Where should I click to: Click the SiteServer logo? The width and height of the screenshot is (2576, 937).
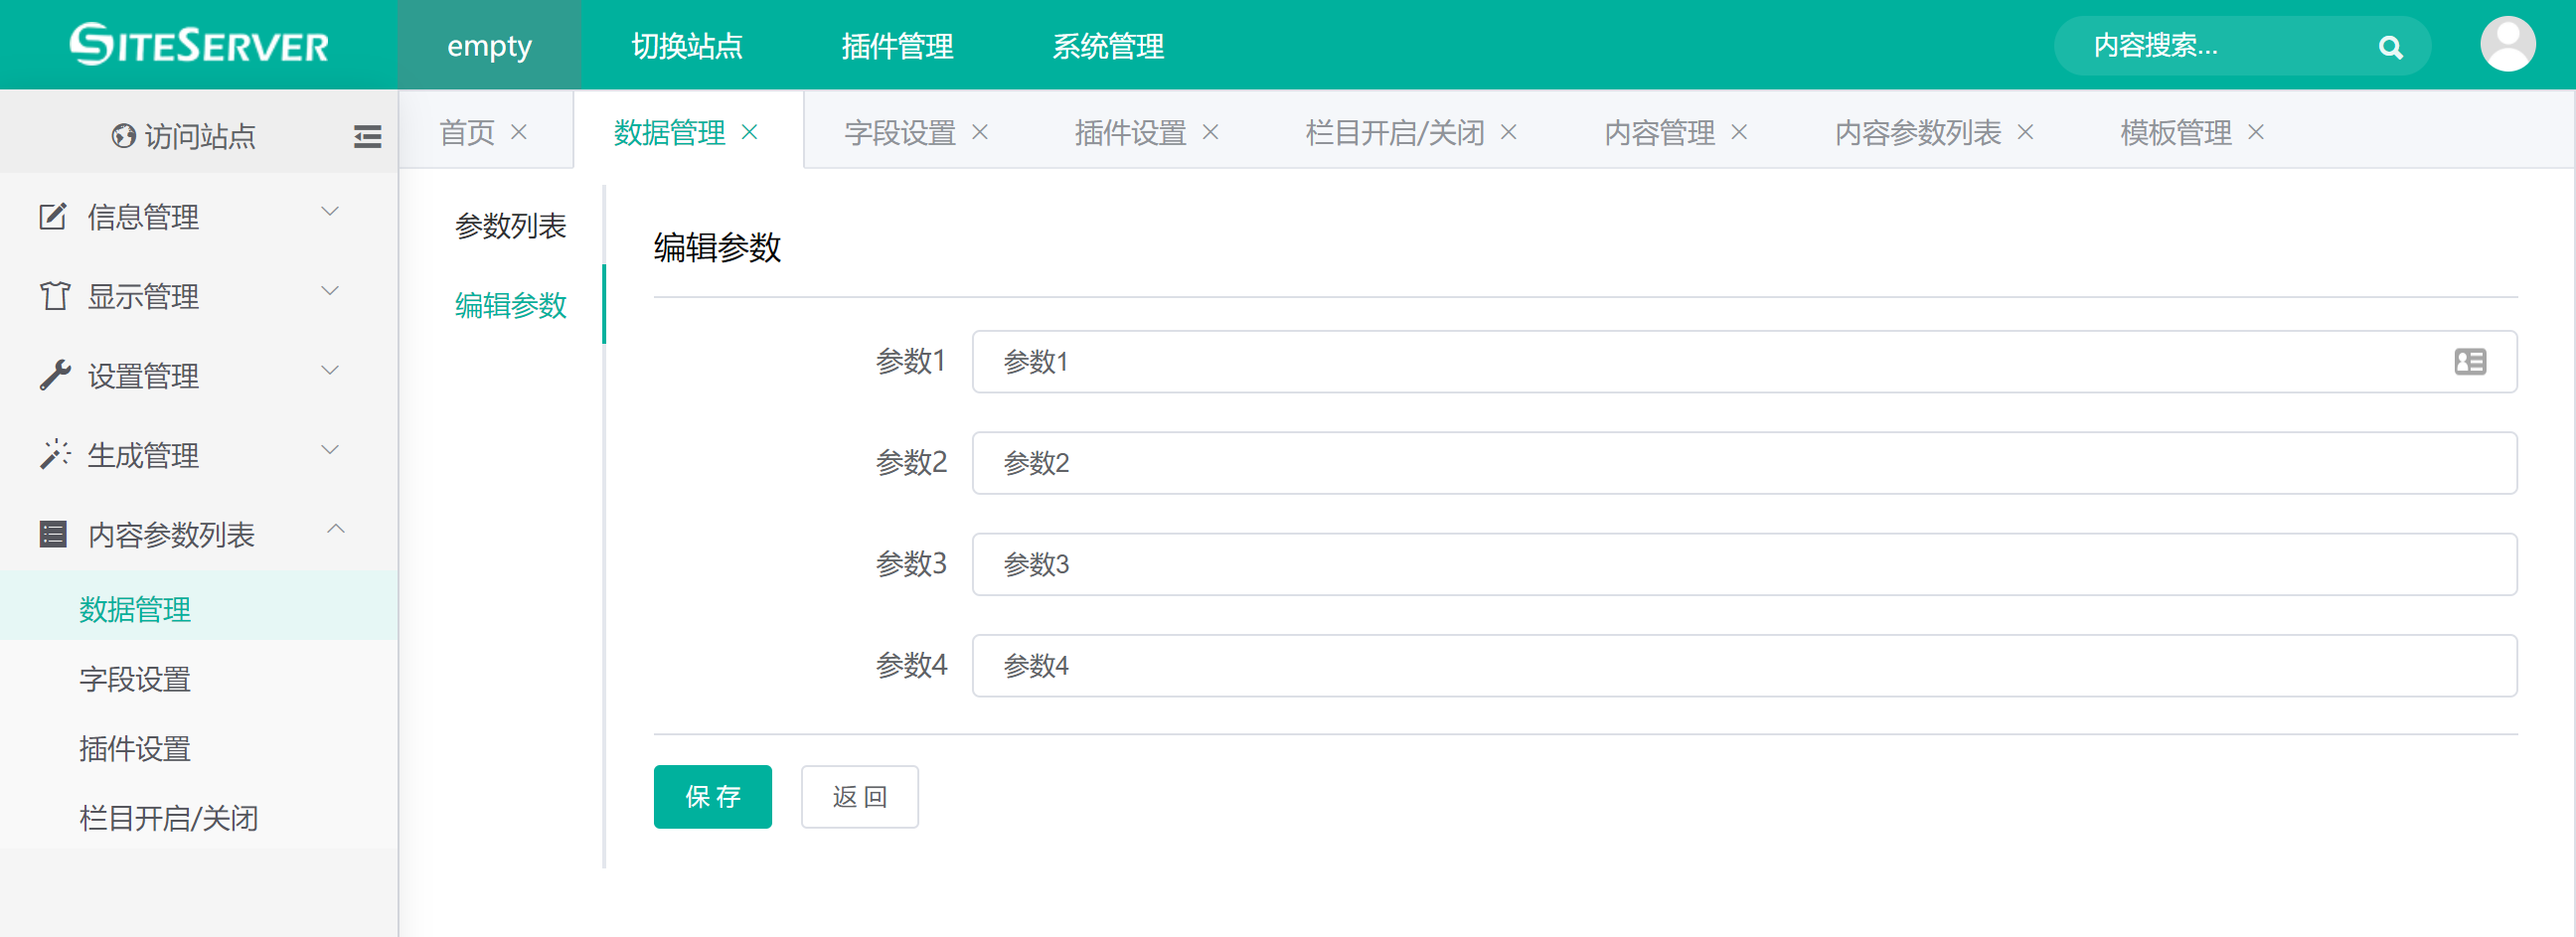tap(199, 45)
